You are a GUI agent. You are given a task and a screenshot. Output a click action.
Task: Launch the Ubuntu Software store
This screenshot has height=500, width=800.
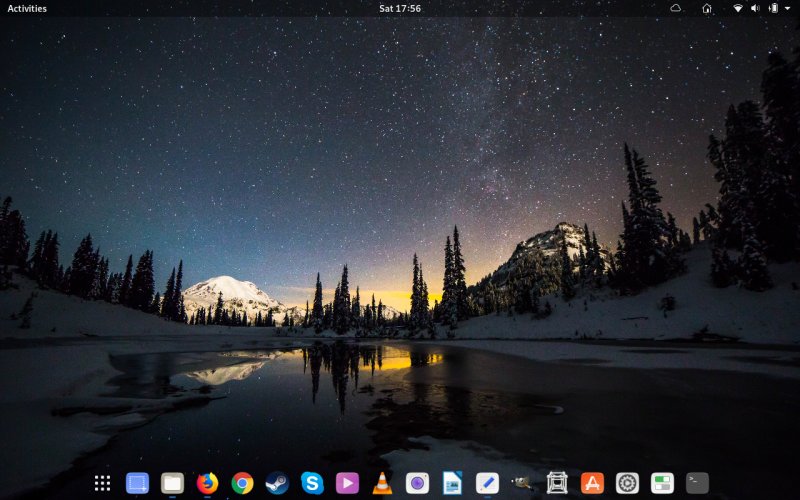592,483
